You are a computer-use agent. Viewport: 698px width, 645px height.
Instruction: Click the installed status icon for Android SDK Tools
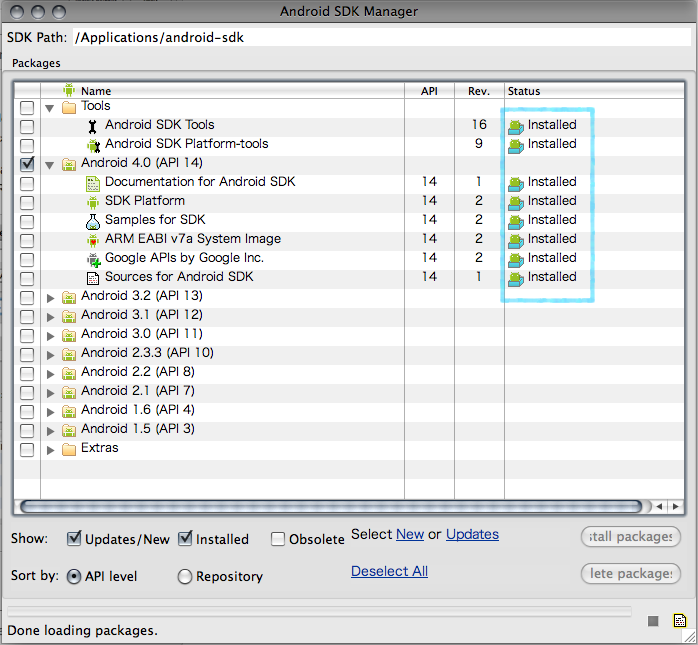coord(515,127)
